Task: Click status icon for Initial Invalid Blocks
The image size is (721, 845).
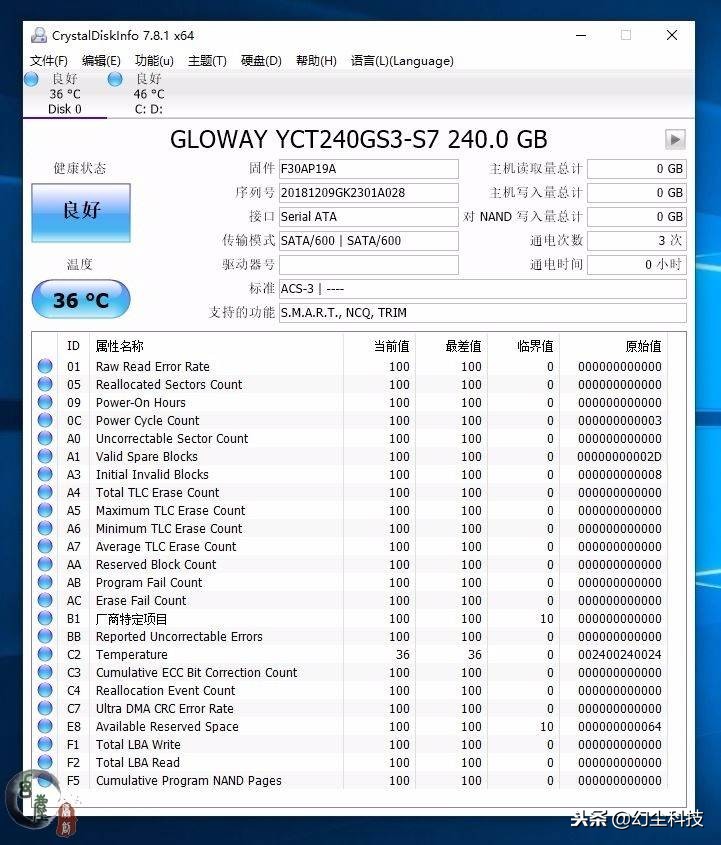Action: pyautogui.click(x=45, y=474)
